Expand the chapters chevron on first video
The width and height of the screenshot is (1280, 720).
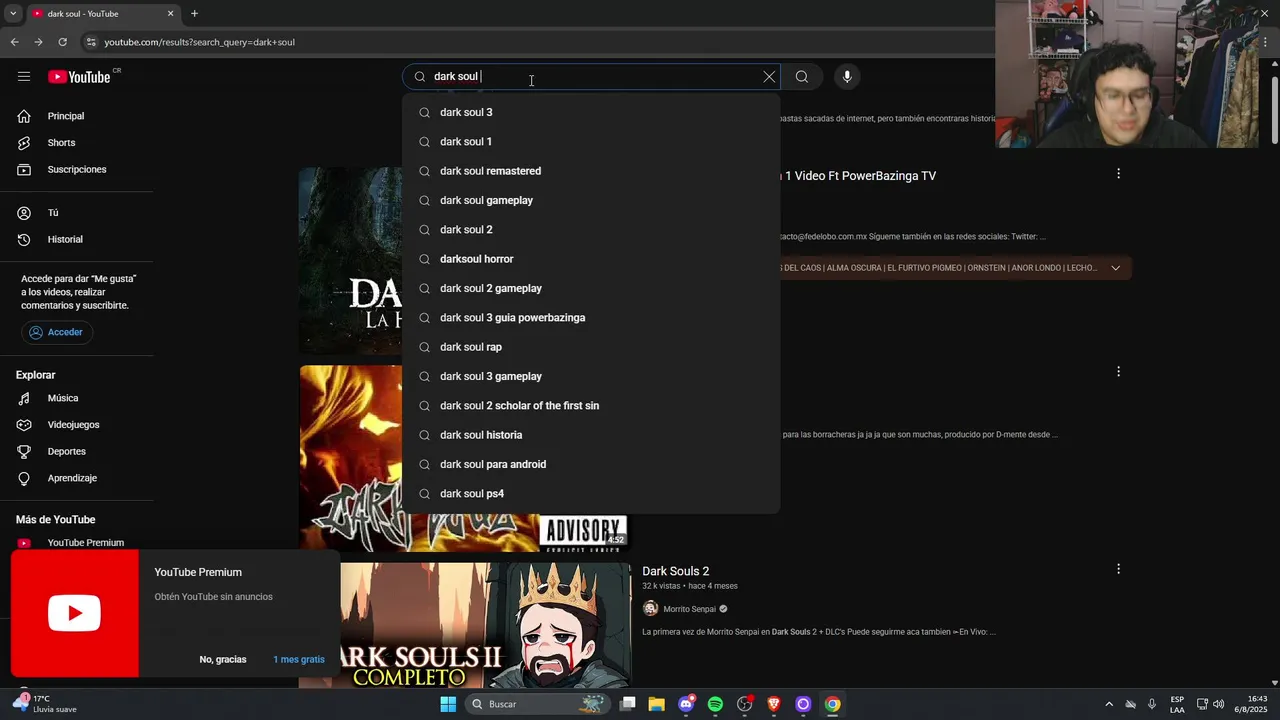click(1116, 268)
